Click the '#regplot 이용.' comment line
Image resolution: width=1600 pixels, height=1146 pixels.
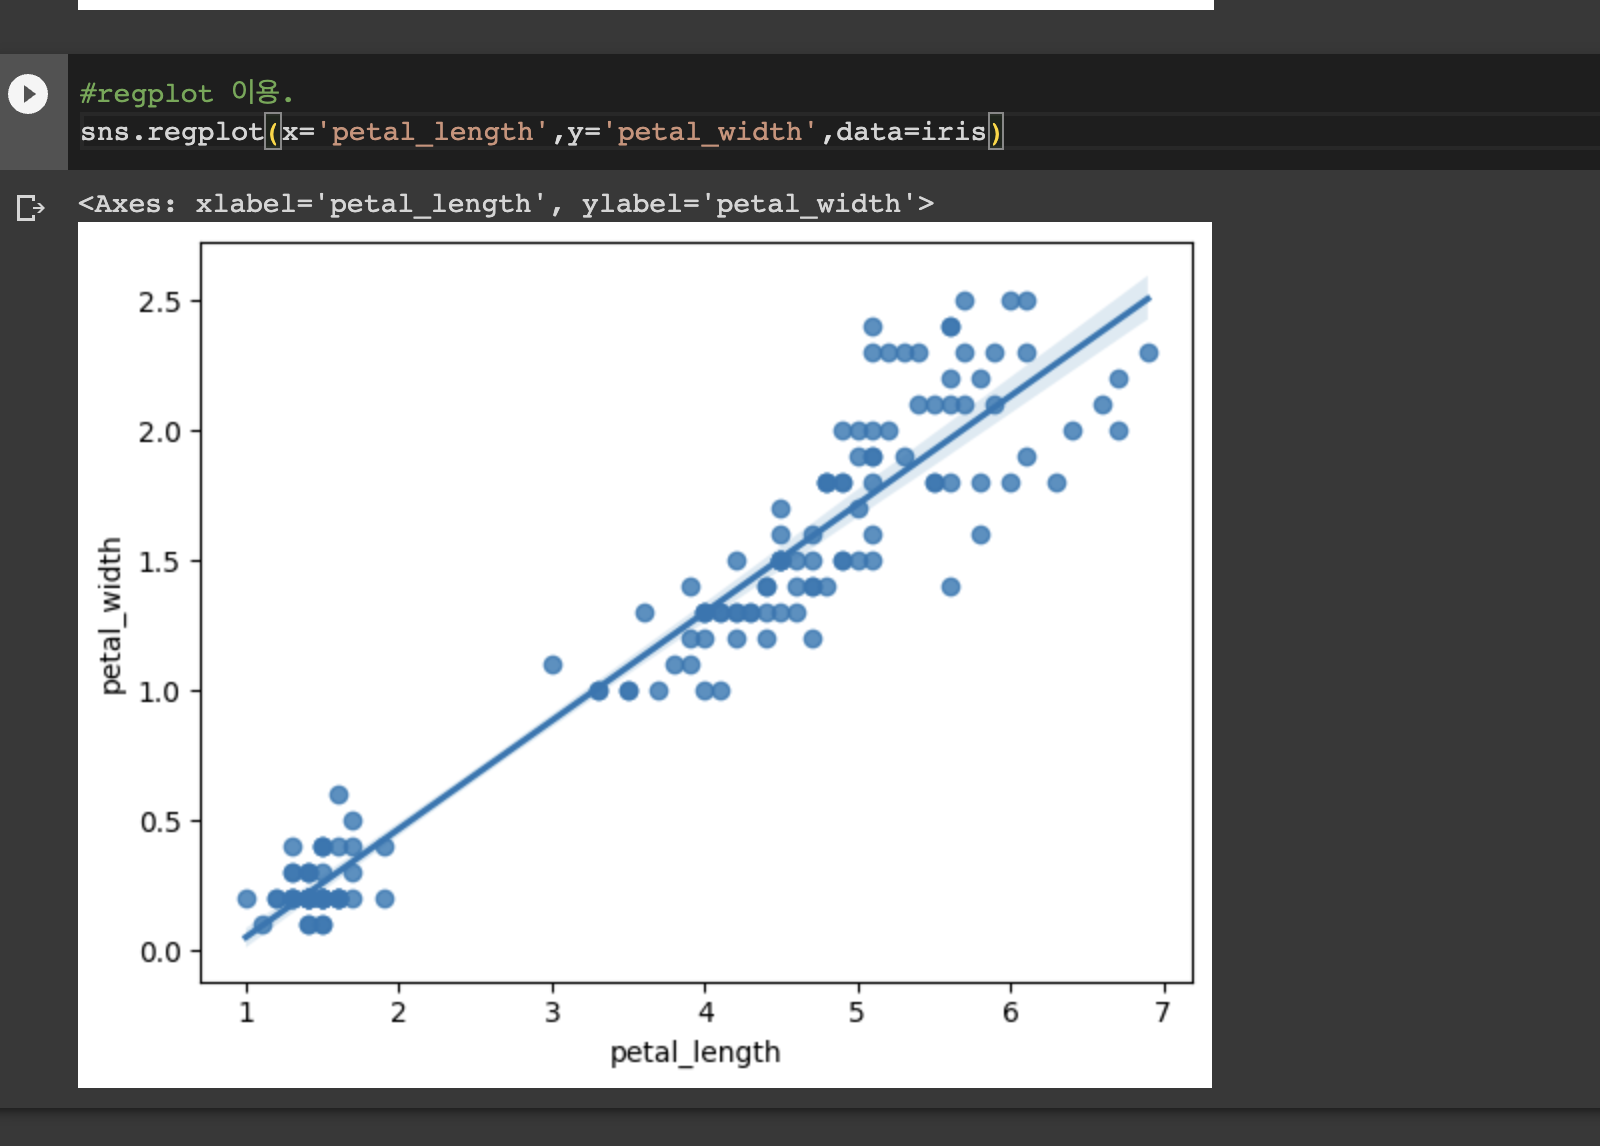point(187,93)
